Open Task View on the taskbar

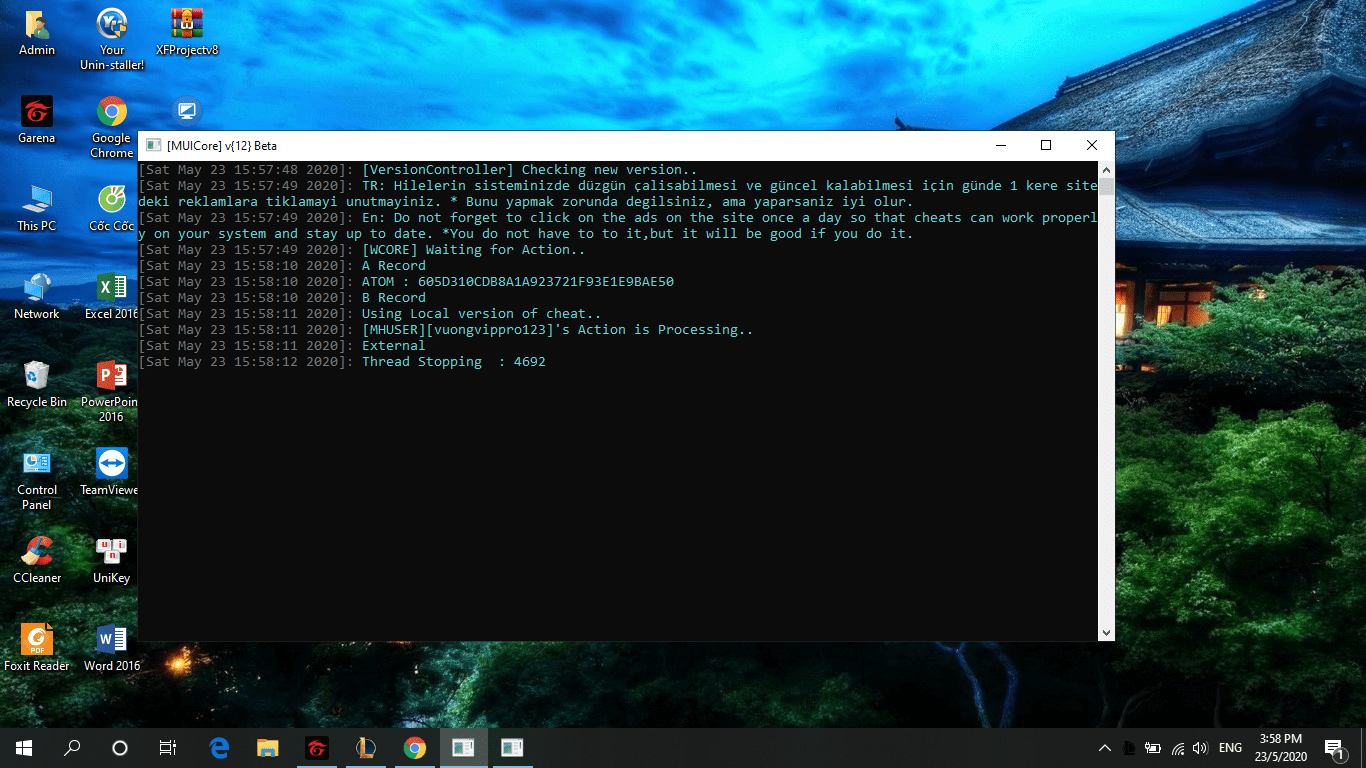tap(168, 748)
